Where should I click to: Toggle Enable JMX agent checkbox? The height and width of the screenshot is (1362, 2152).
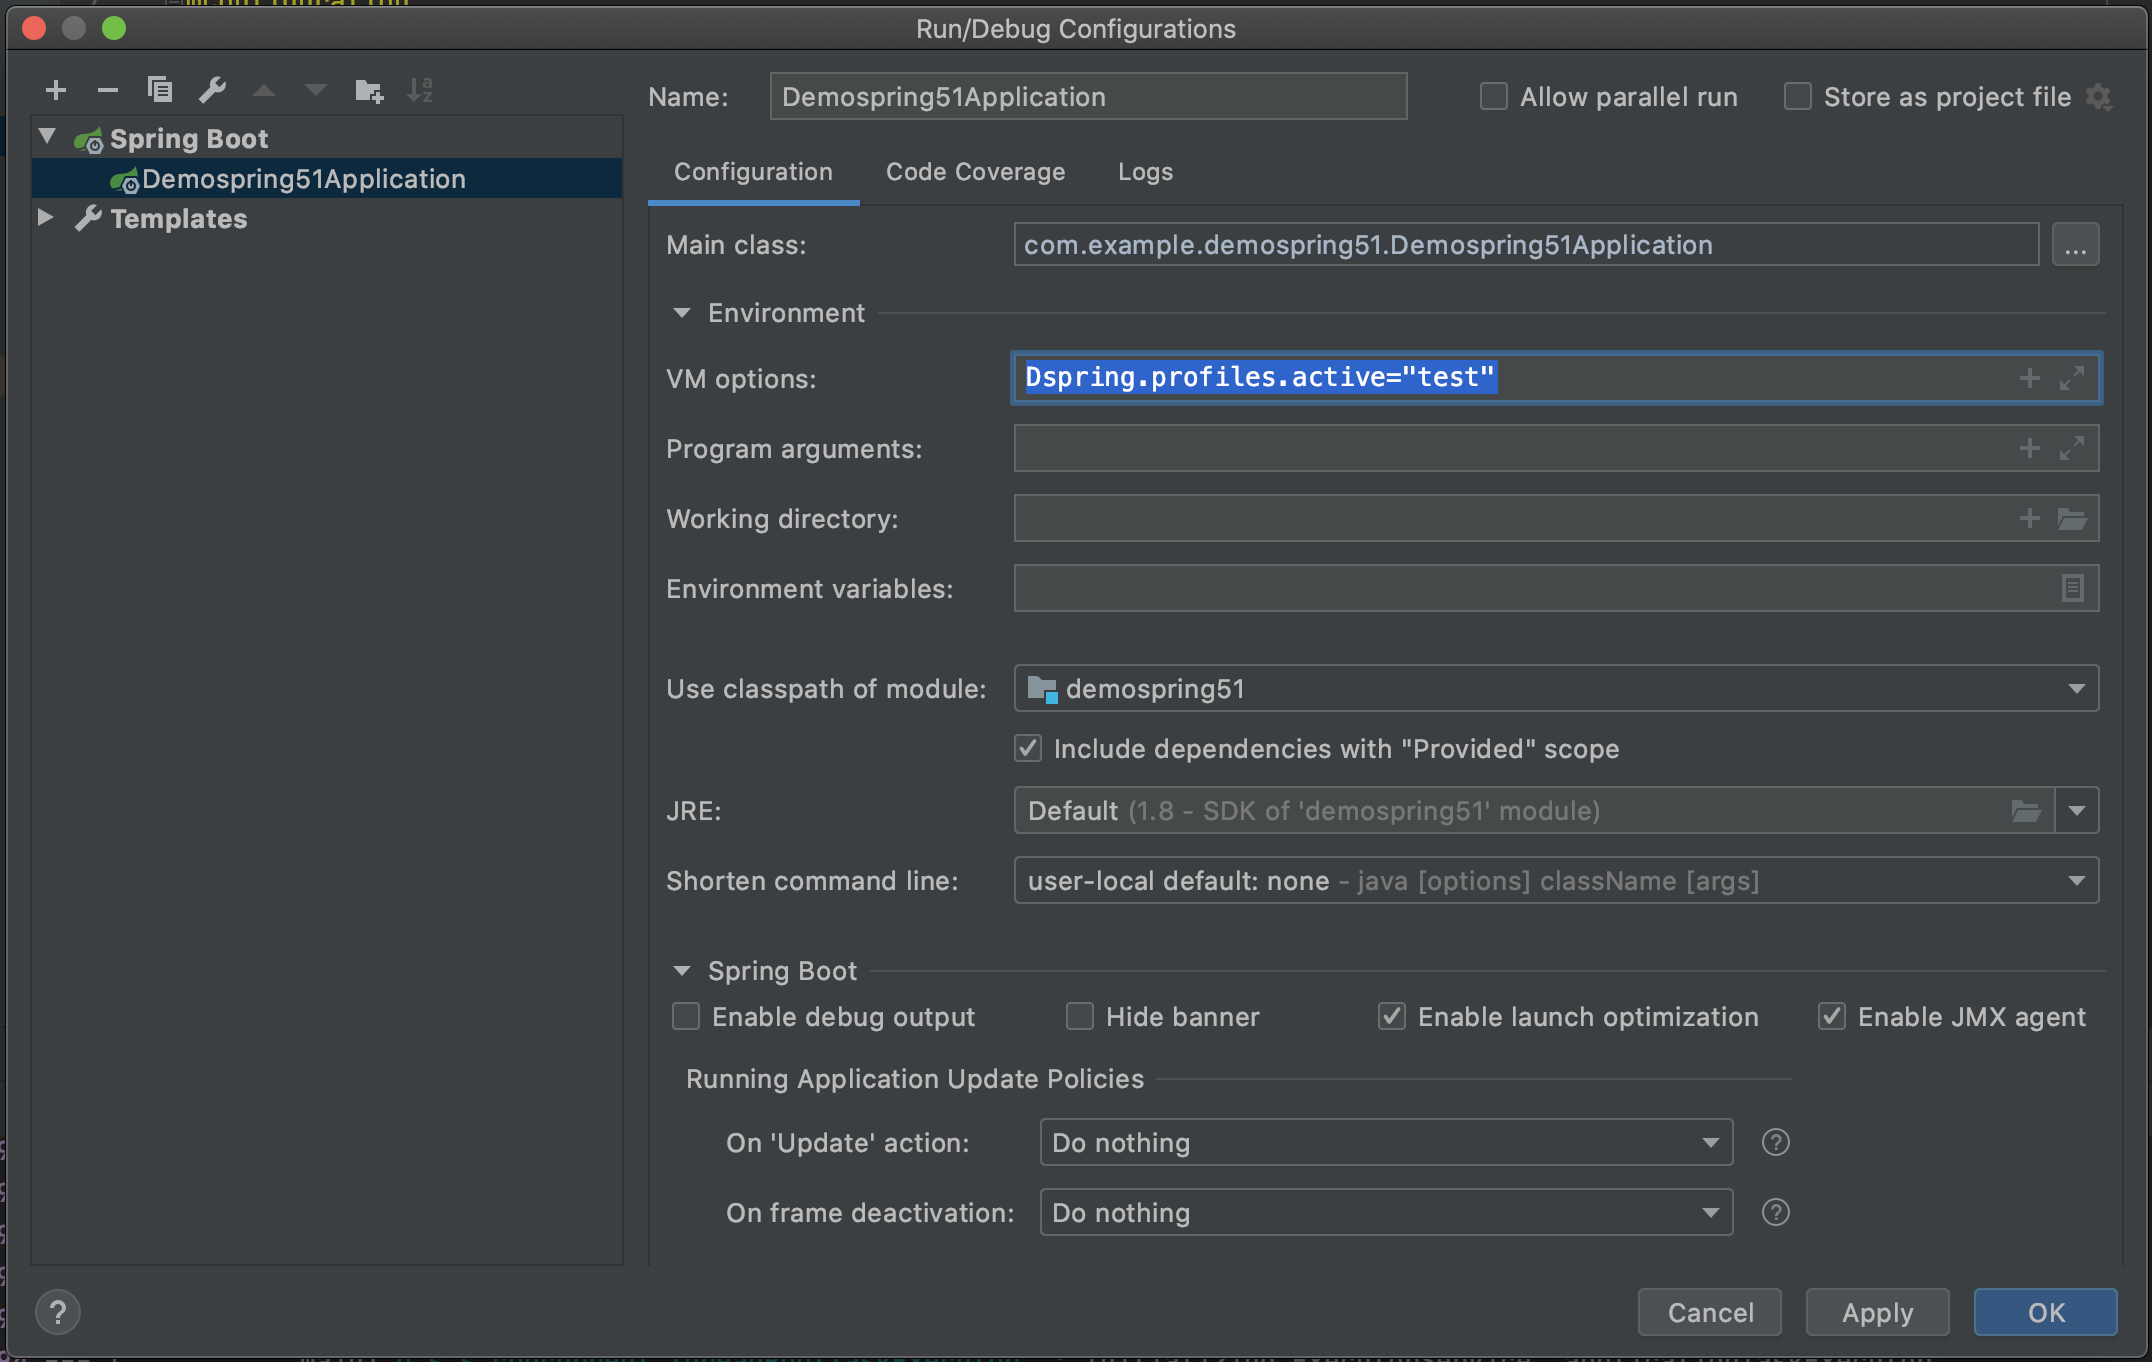pyautogui.click(x=1832, y=1017)
